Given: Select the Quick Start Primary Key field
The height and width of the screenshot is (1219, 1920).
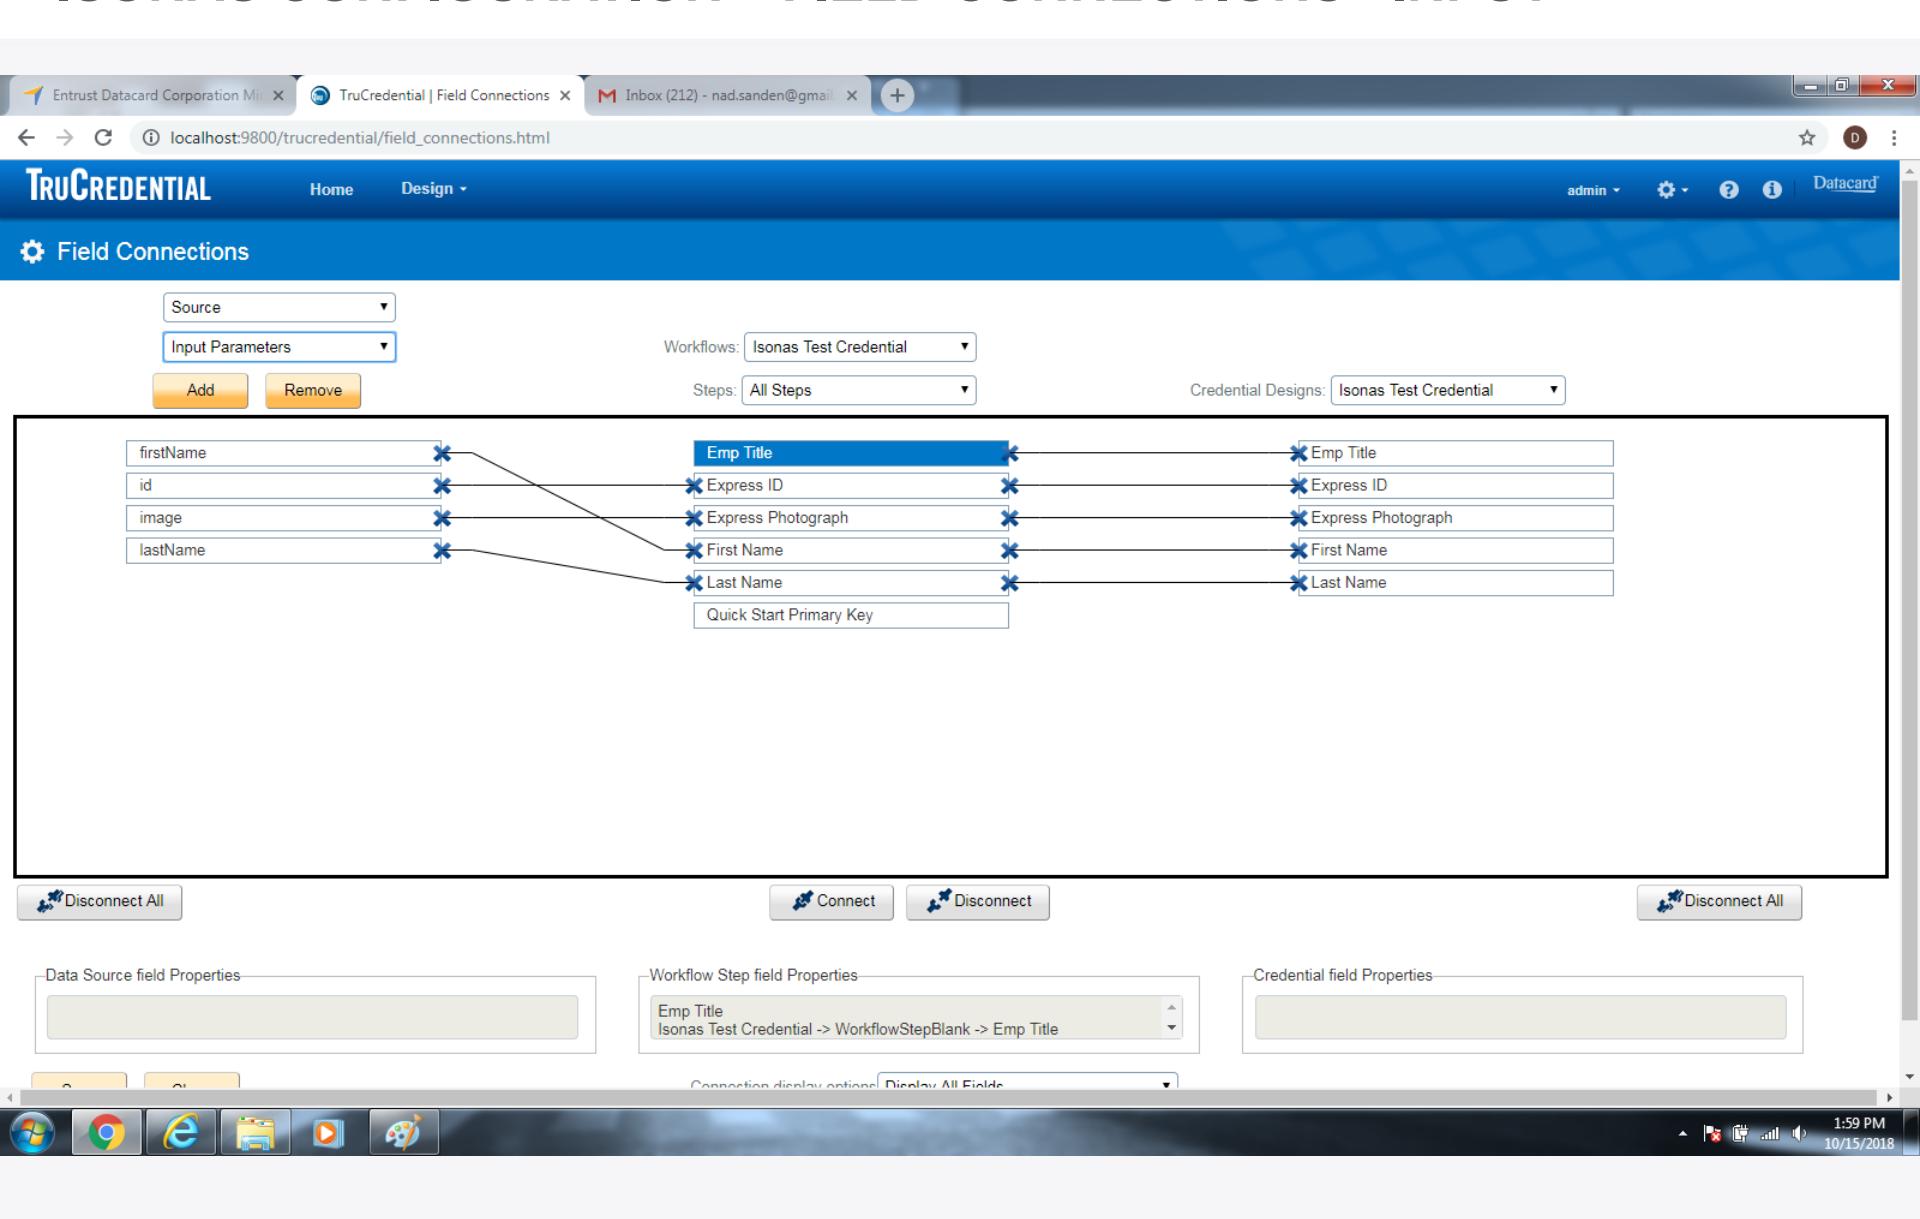Looking at the screenshot, I should [x=851, y=616].
